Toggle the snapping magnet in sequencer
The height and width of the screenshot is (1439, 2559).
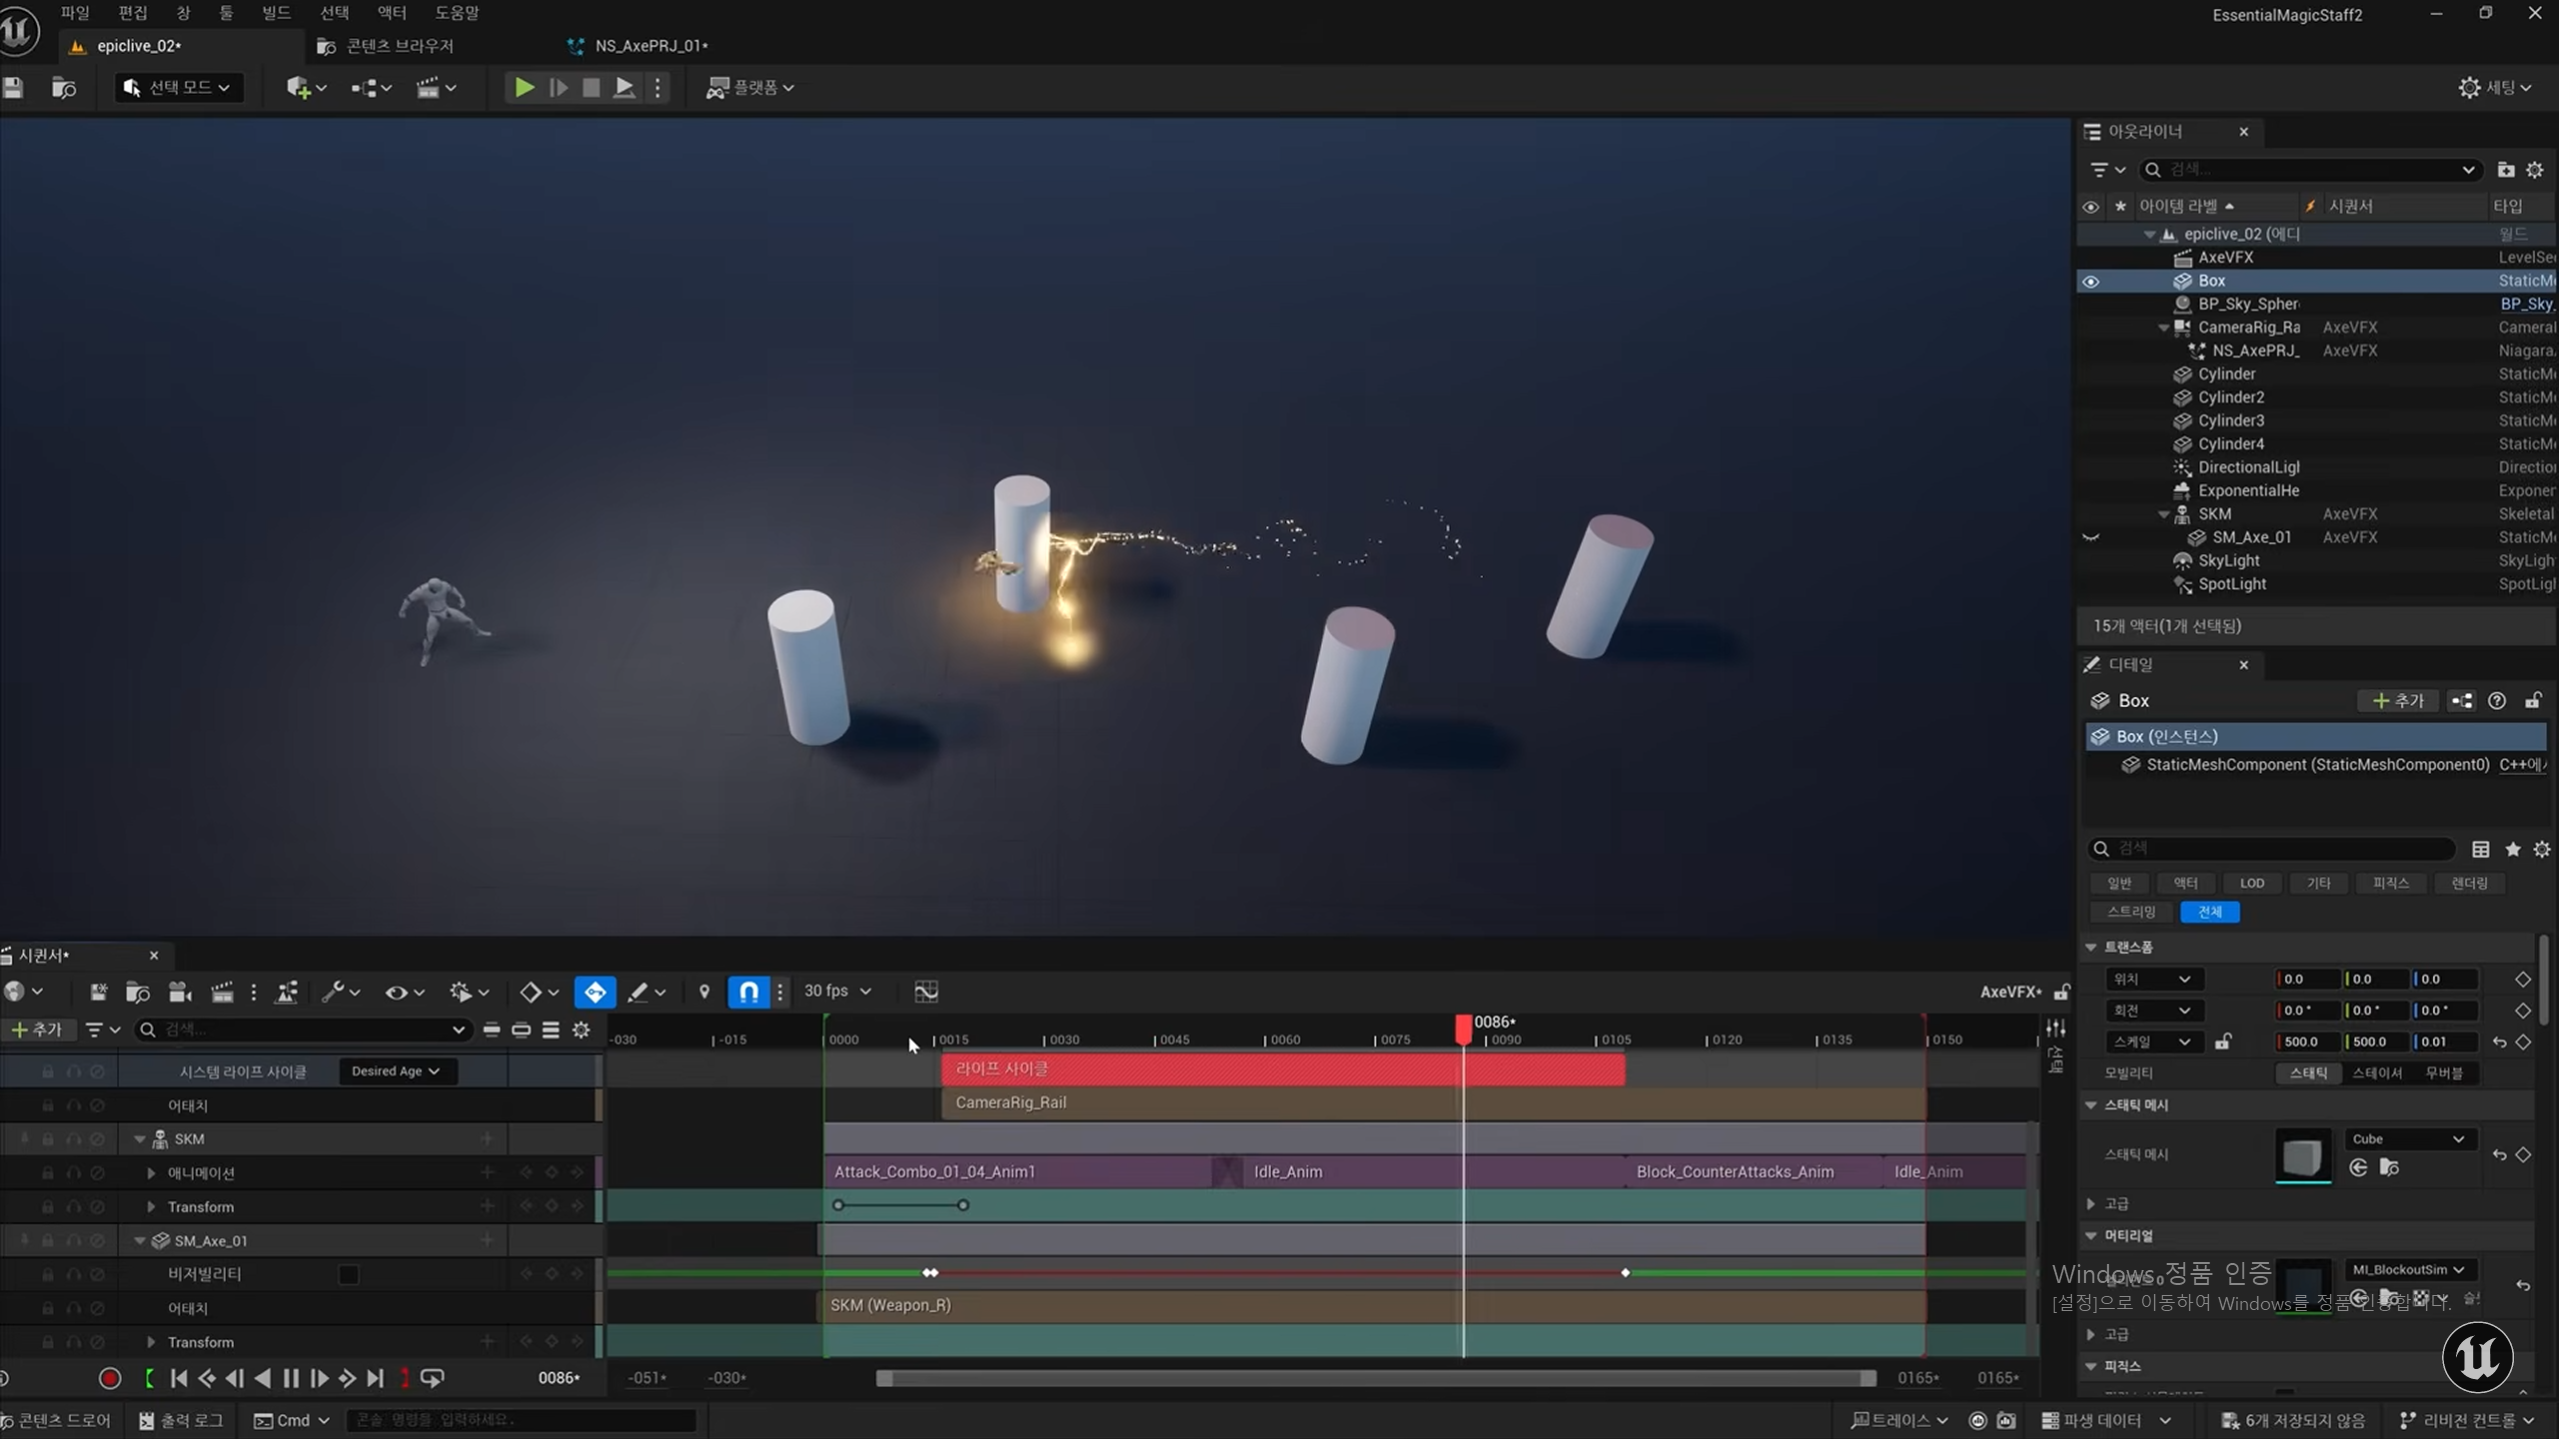coord(748,991)
